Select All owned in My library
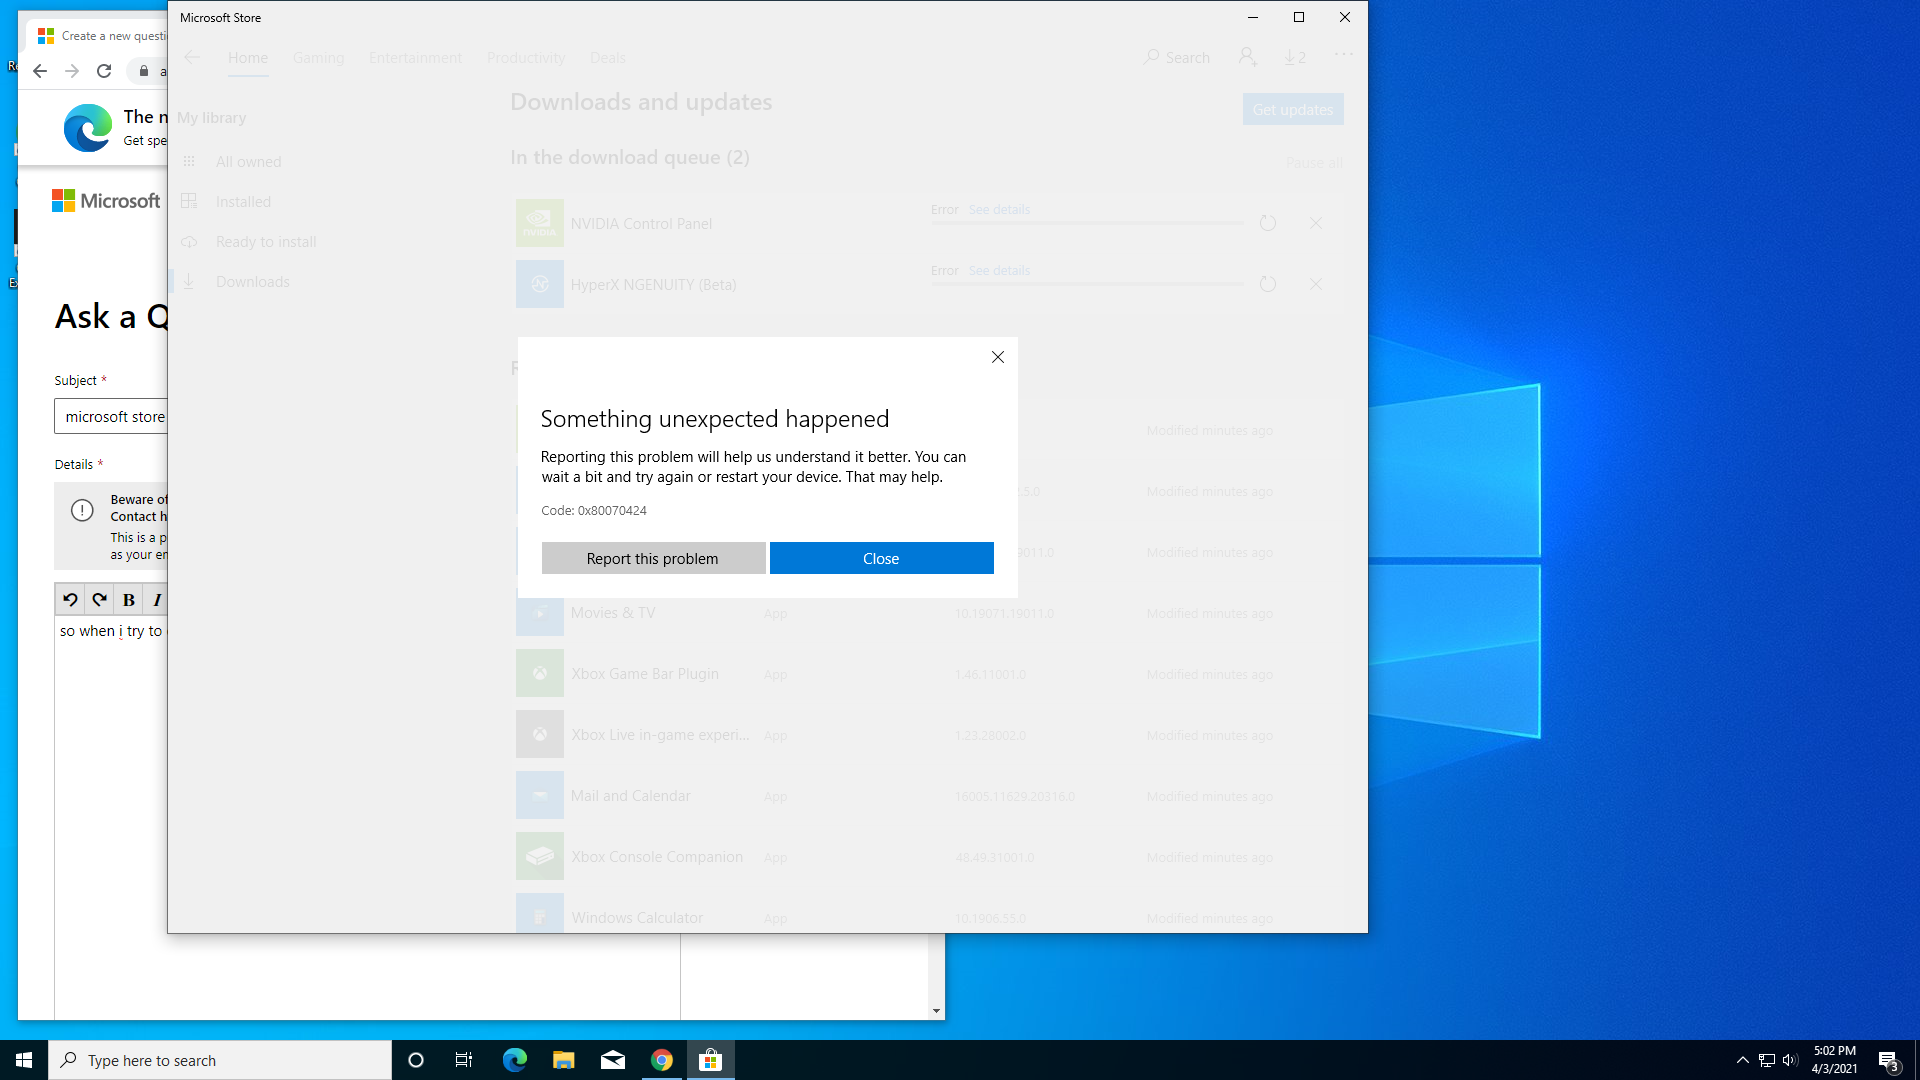Viewport: 1920px width, 1080px height. (248, 161)
